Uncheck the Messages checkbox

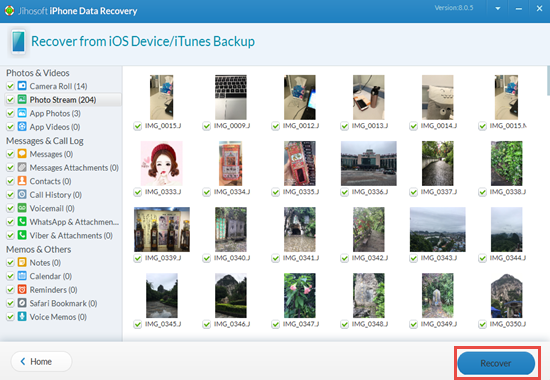point(10,154)
